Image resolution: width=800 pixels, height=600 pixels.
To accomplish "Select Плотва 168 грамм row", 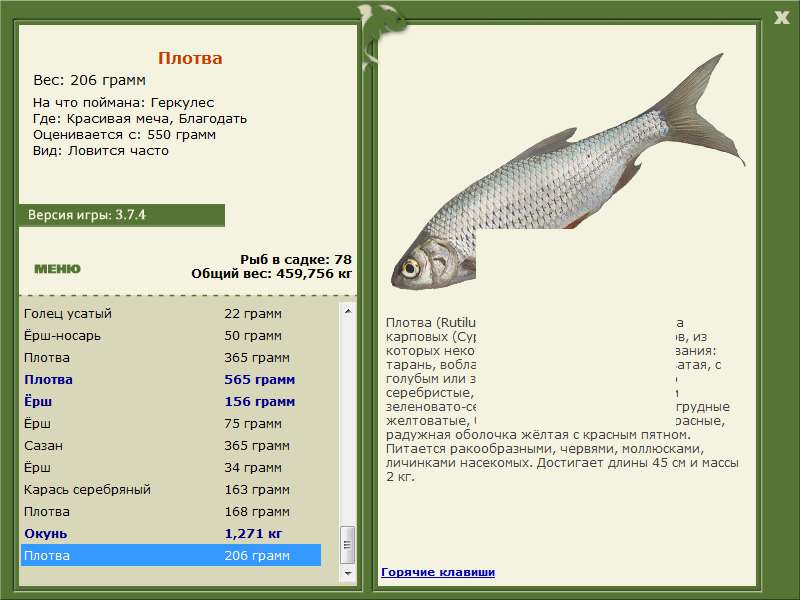I will point(171,511).
